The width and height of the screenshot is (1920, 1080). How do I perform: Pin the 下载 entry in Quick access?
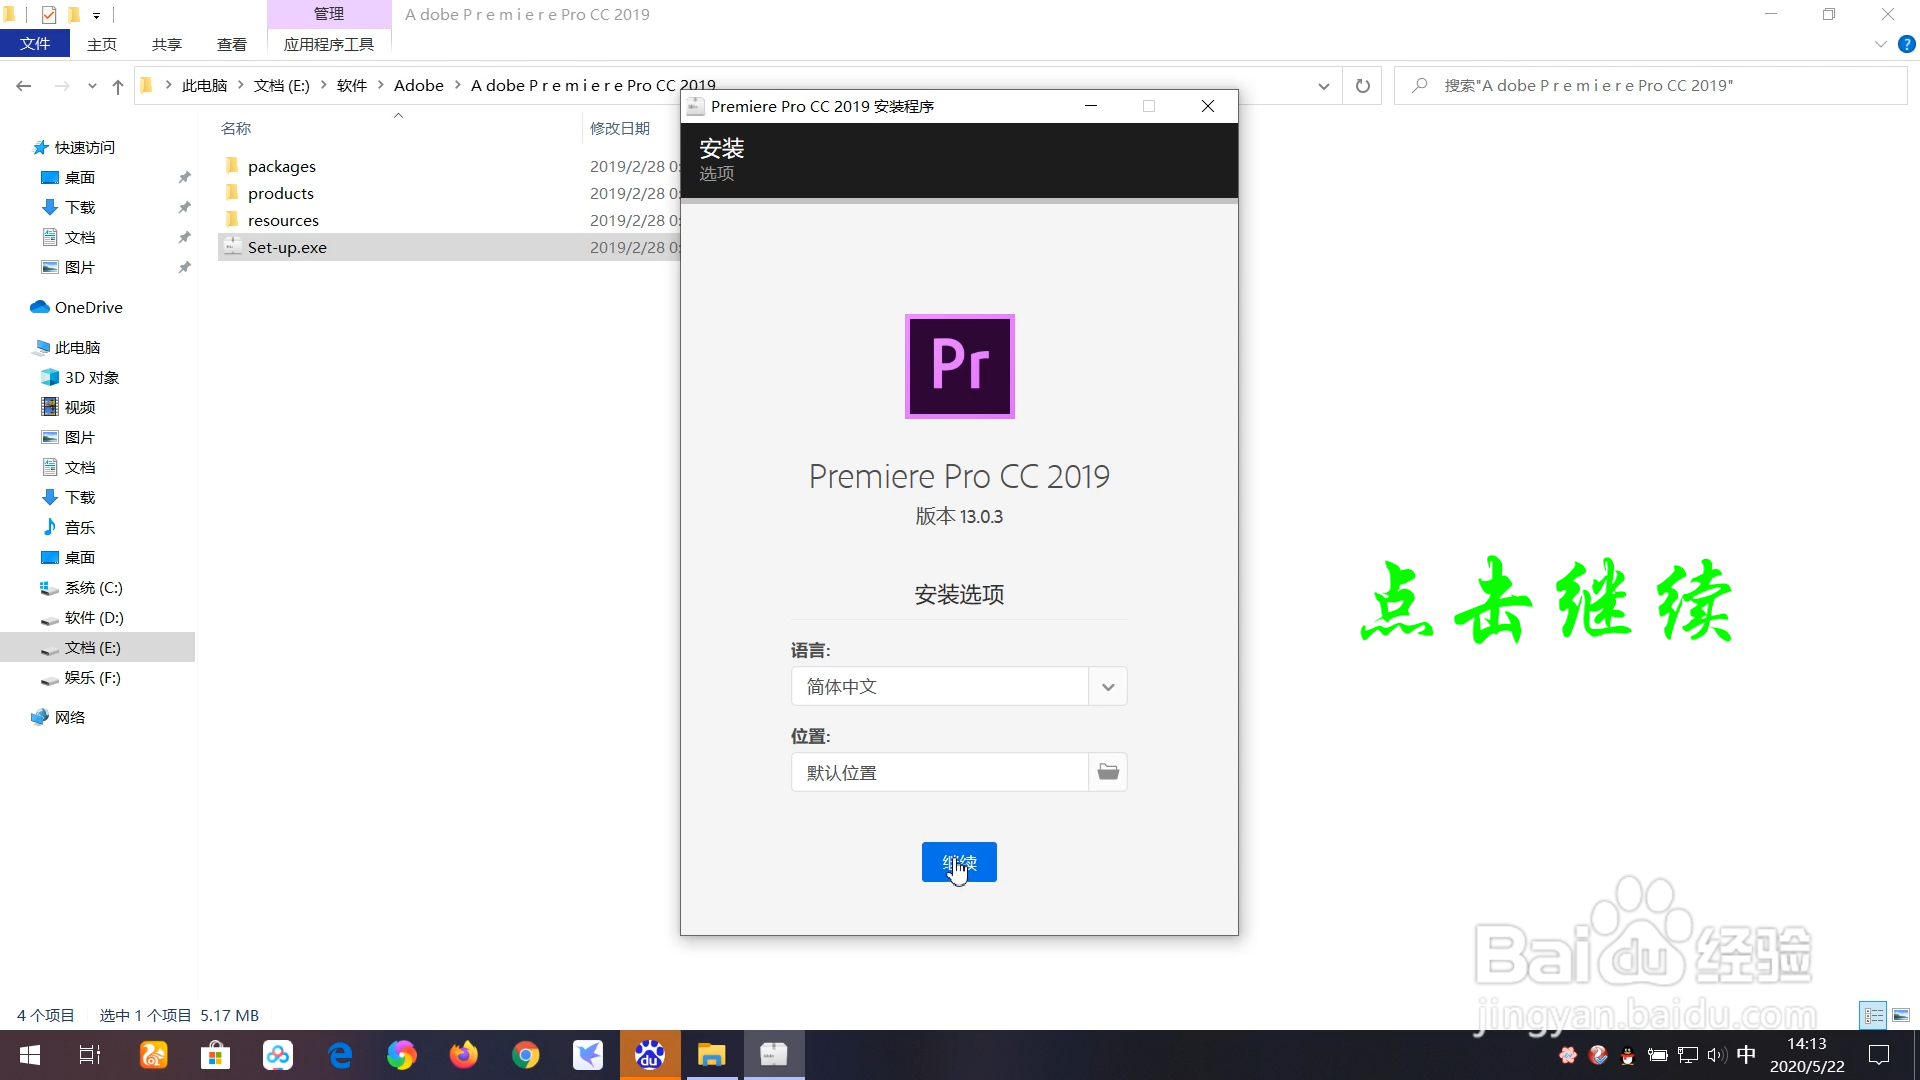click(x=184, y=207)
